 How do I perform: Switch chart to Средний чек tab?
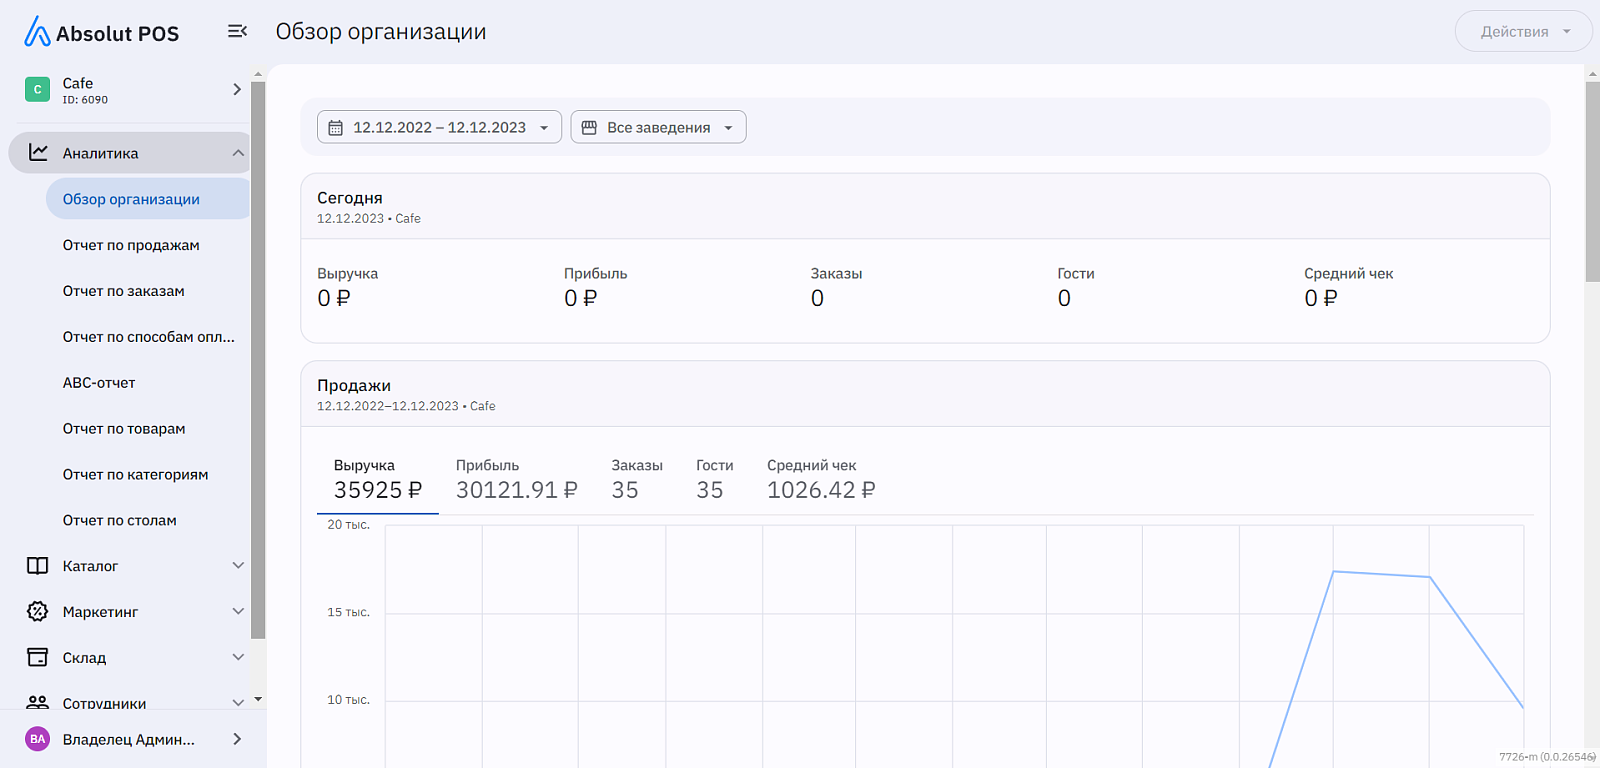(x=821, y=479)
